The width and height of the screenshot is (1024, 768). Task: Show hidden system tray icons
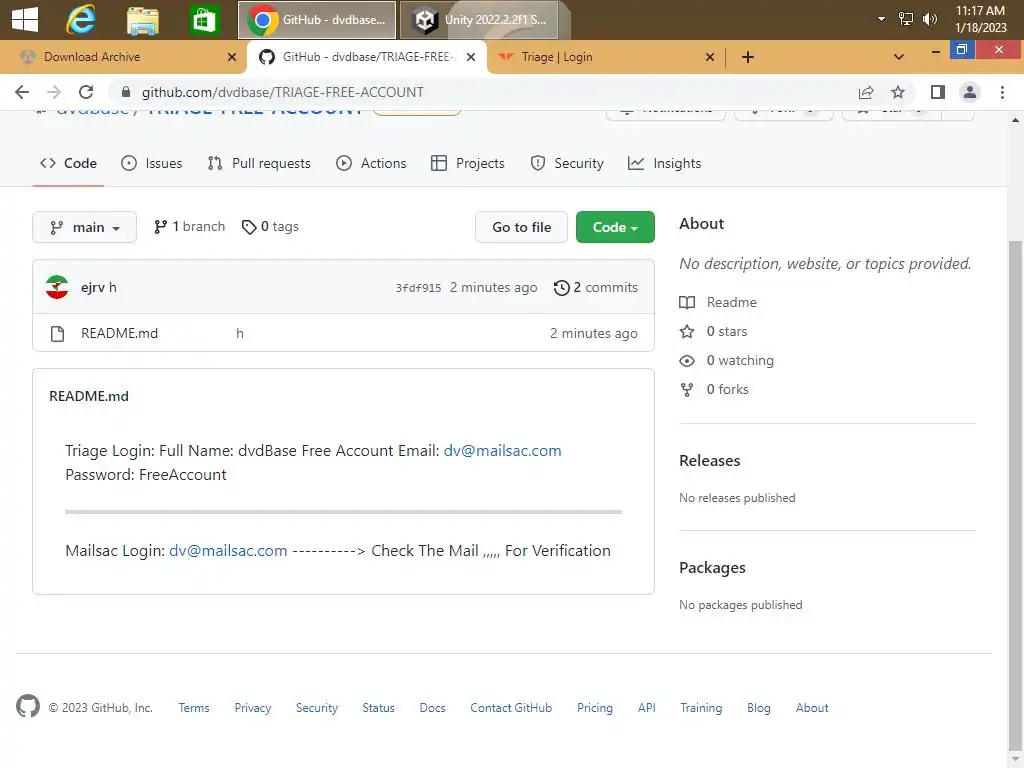click(881, 19)
